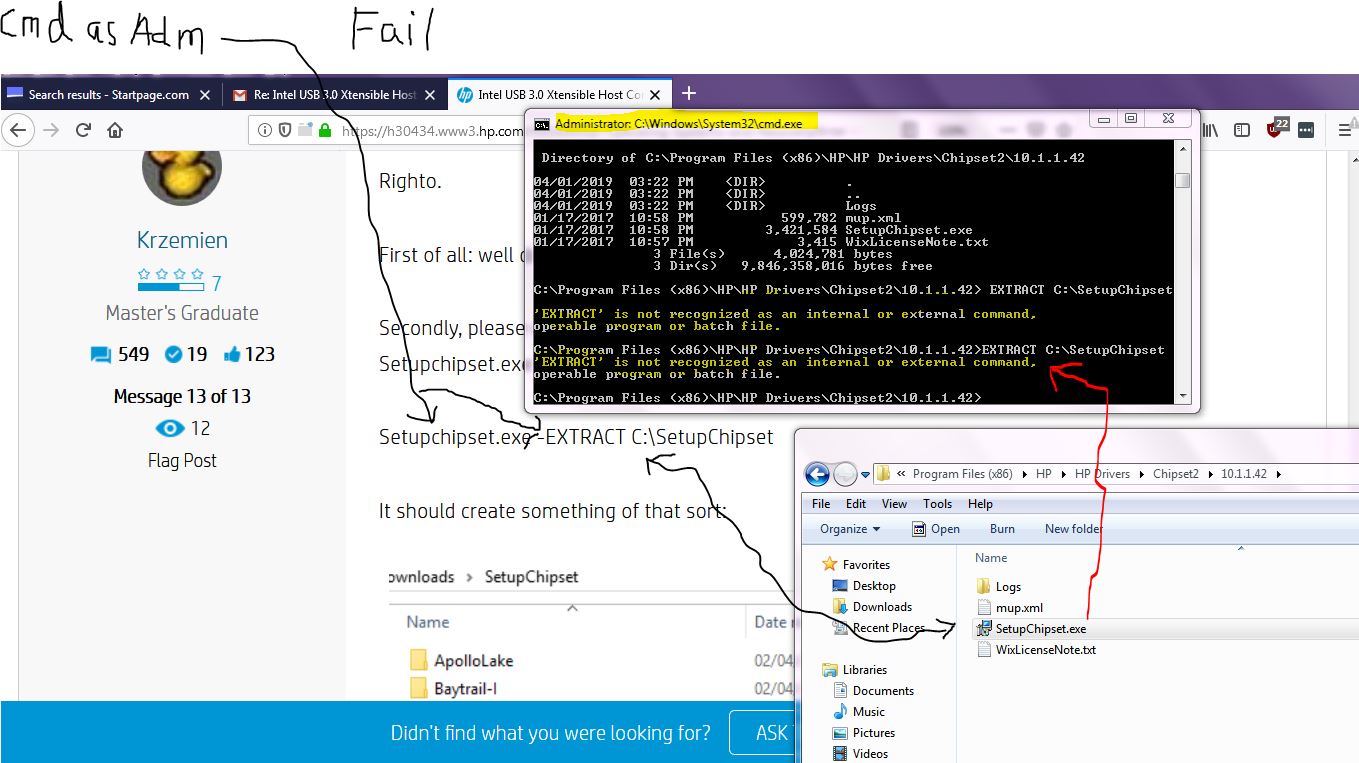
Task: Open the recent pages dropdown arrow in Explorer
Action: tap(866, 475)
